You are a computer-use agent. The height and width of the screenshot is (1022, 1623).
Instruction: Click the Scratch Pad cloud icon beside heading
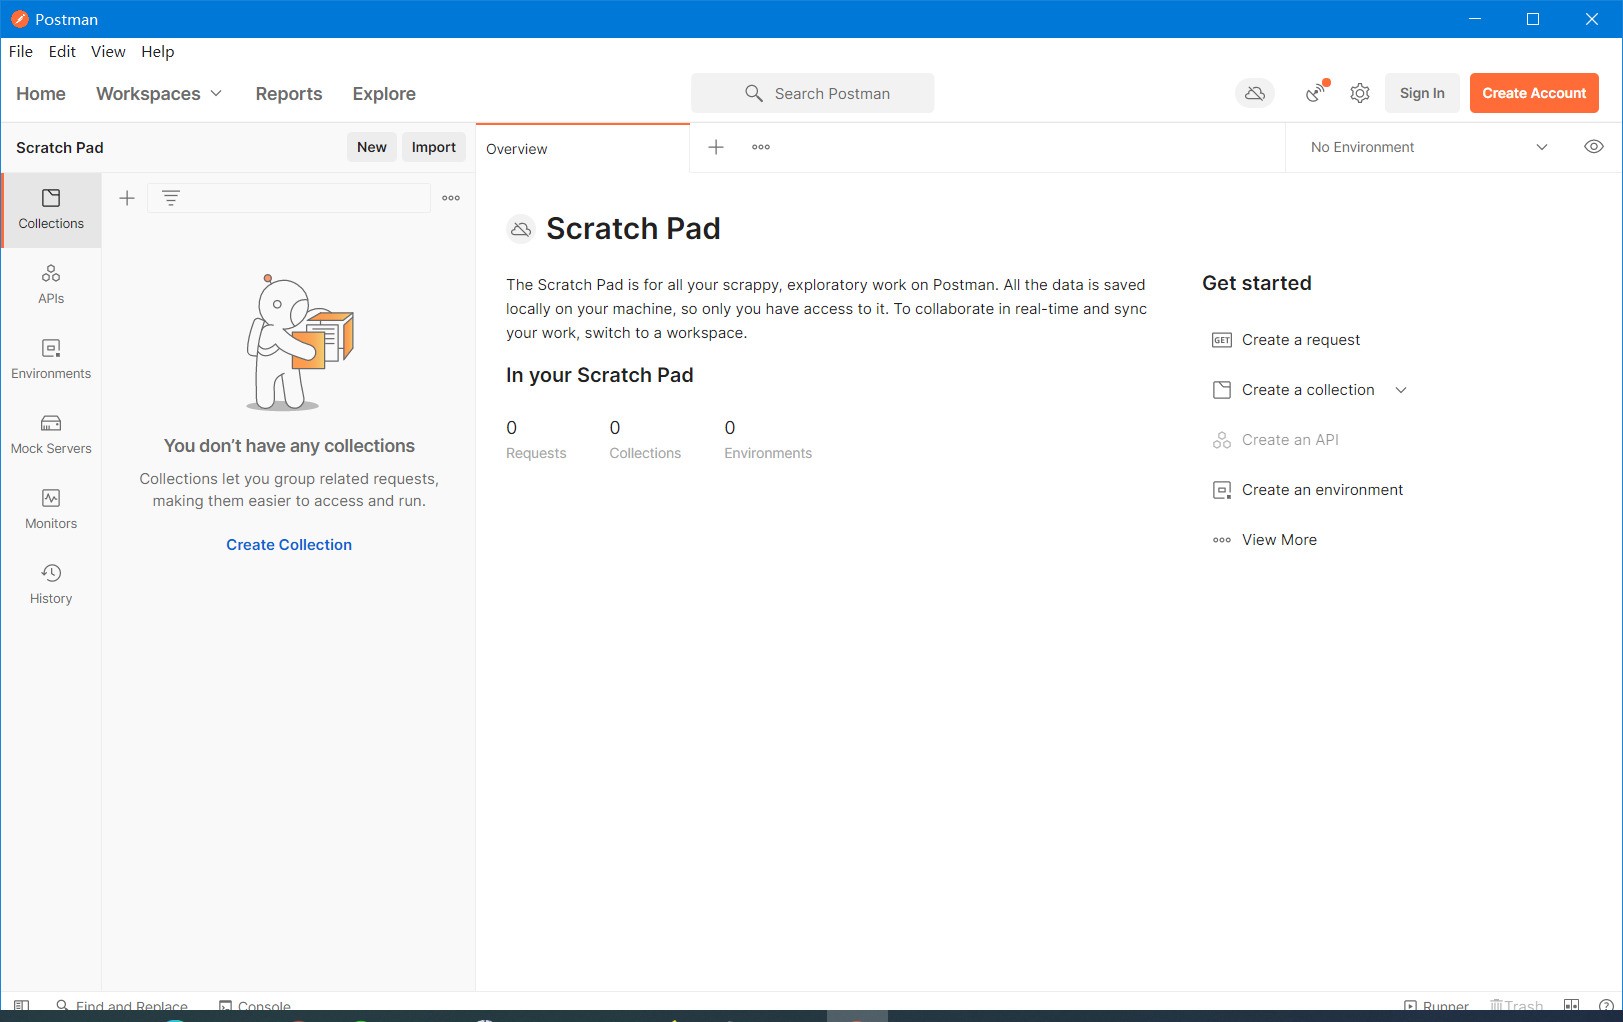coord(521,229)
